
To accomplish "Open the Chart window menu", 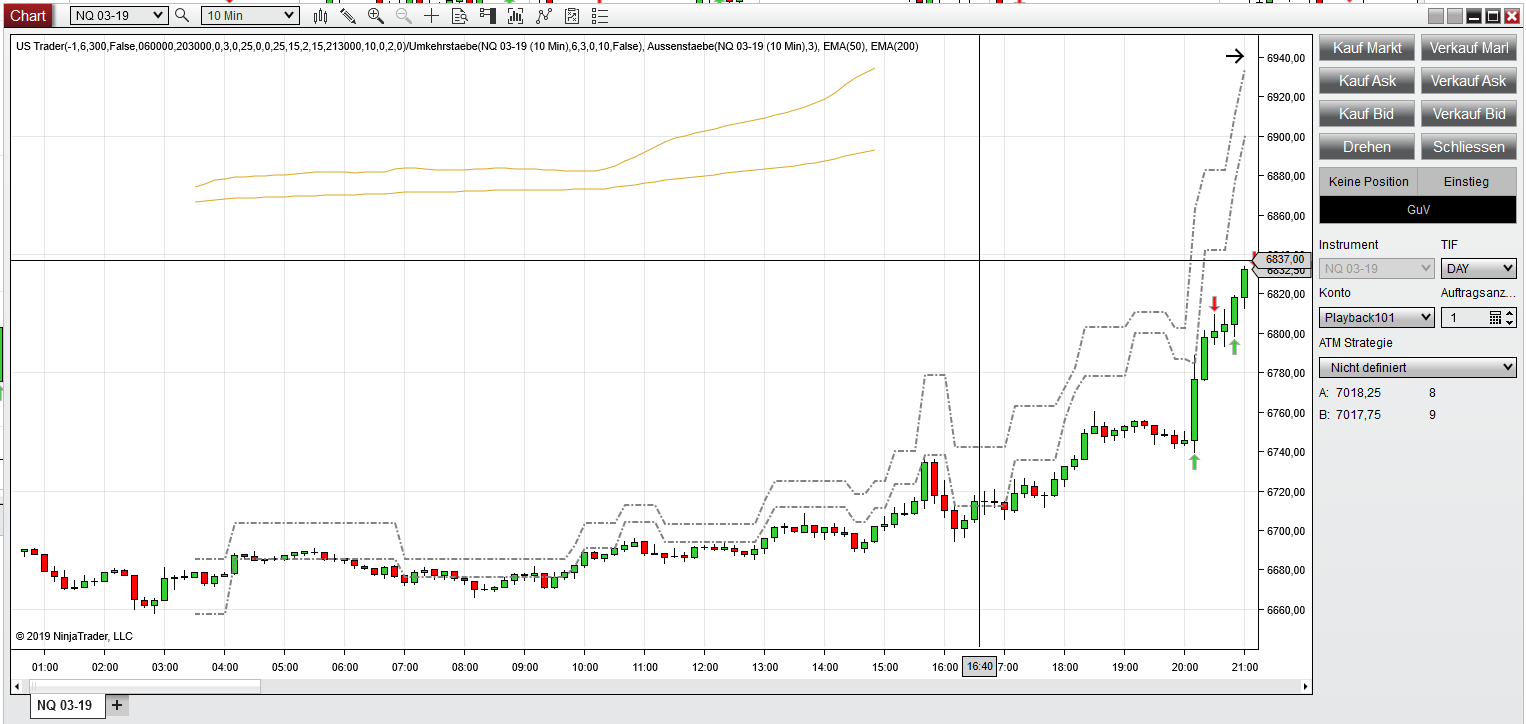I will [x=28, y=16].
